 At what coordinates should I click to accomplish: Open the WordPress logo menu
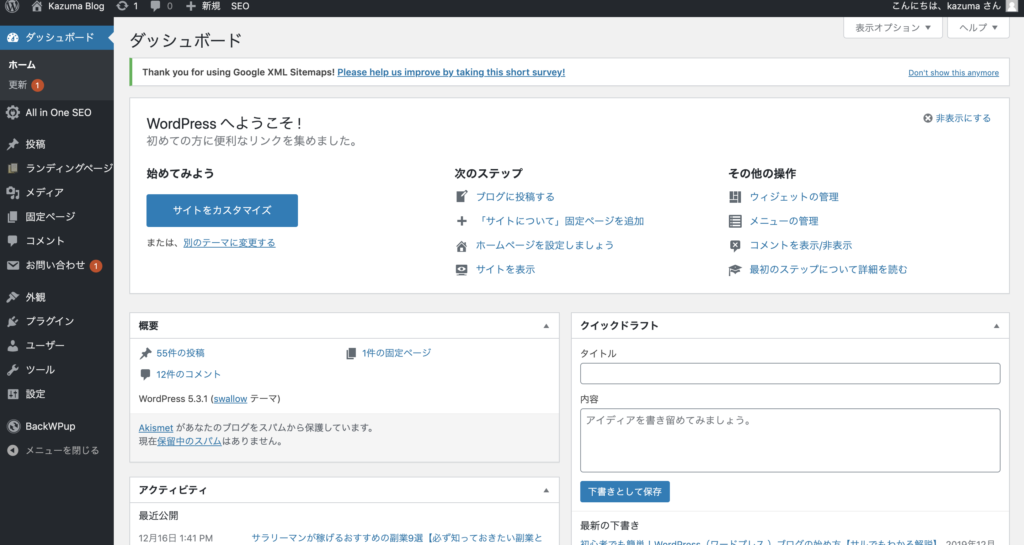[12, 7]
